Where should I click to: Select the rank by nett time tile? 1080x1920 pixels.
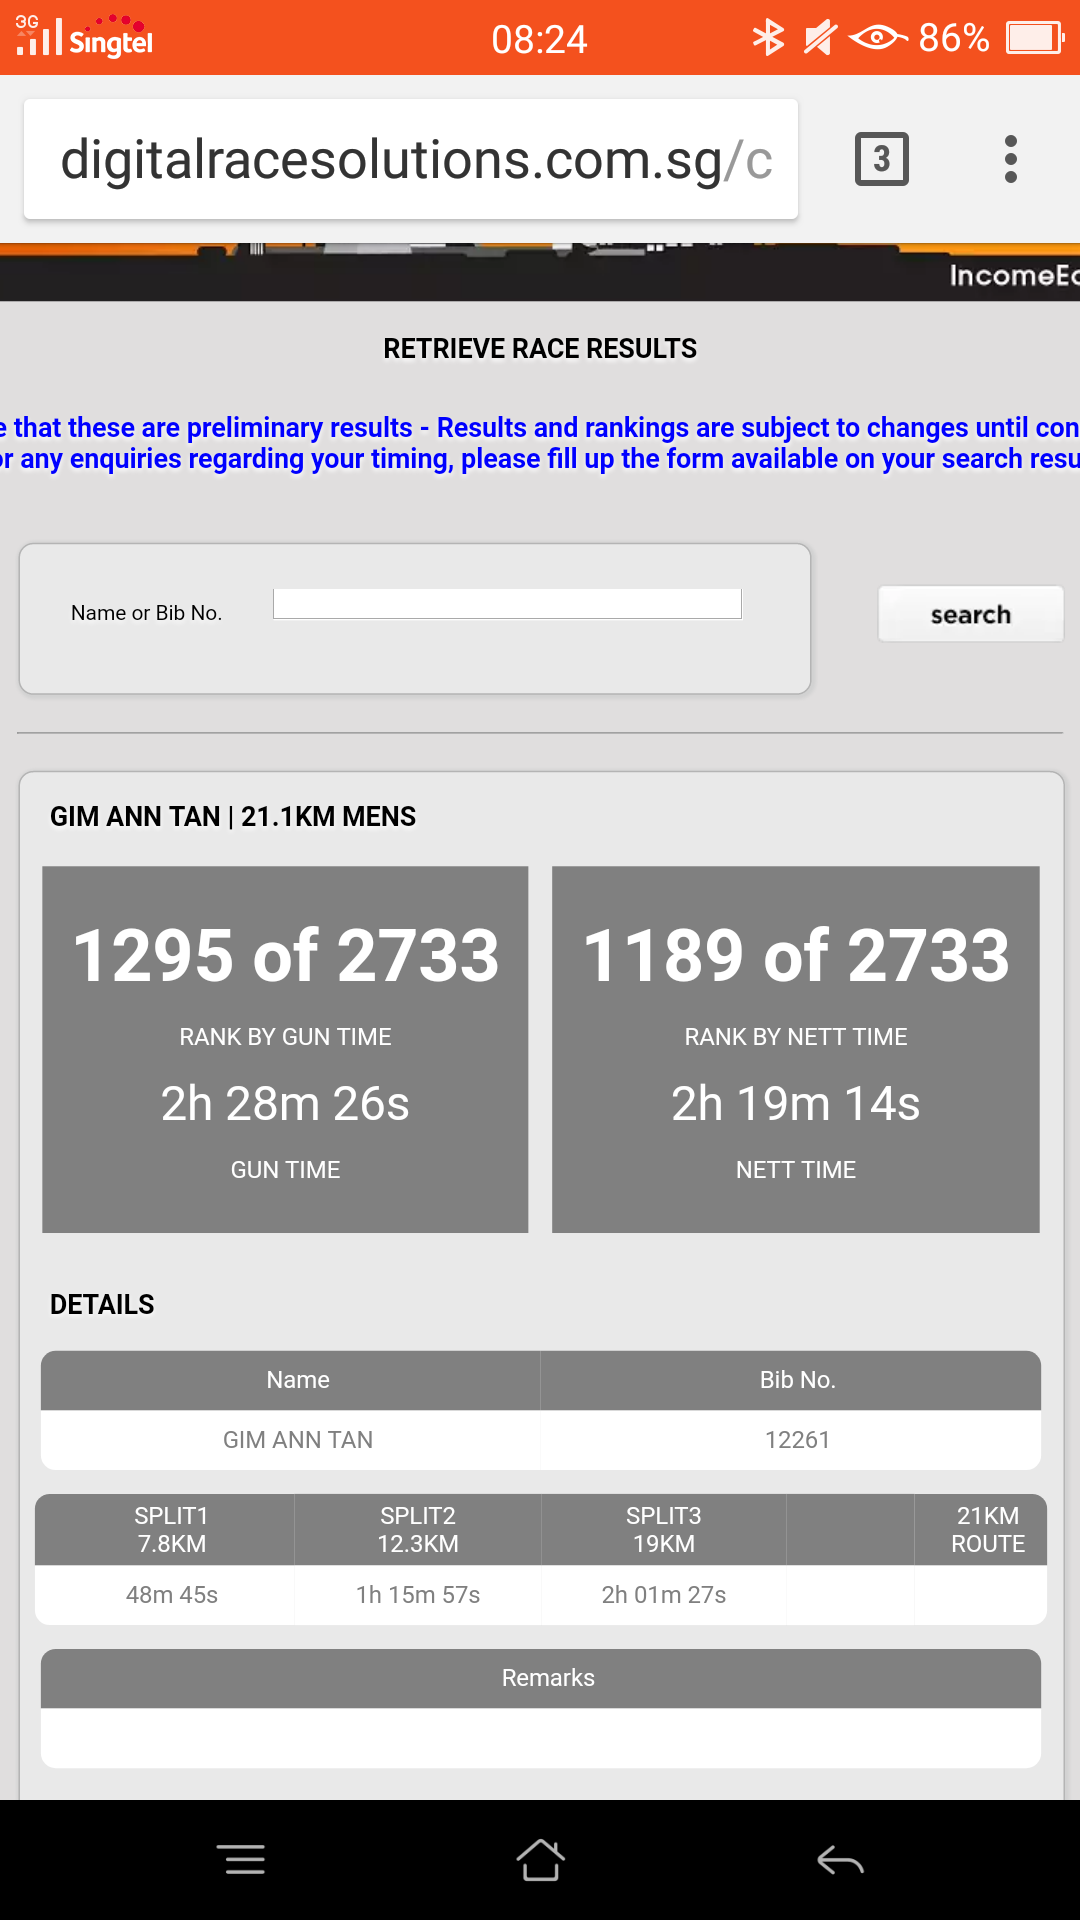pos(795,1049)
